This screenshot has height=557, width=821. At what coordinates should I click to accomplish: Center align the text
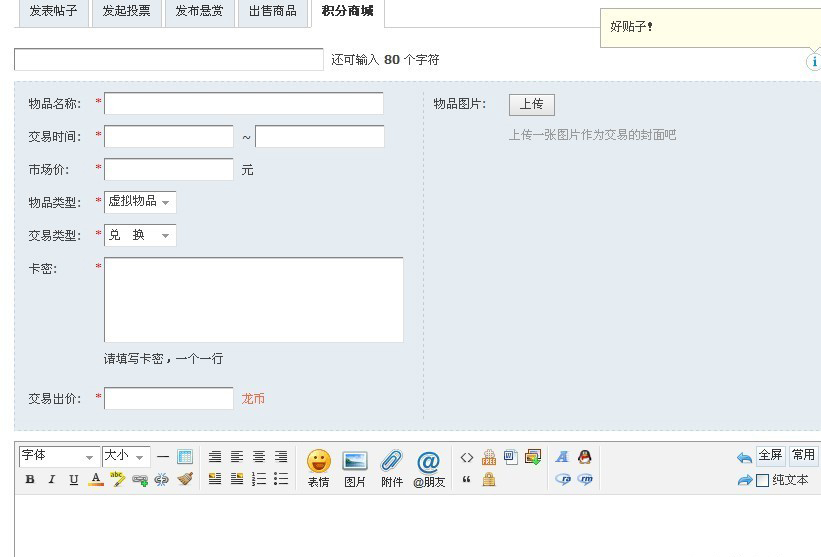coord(259,456)
